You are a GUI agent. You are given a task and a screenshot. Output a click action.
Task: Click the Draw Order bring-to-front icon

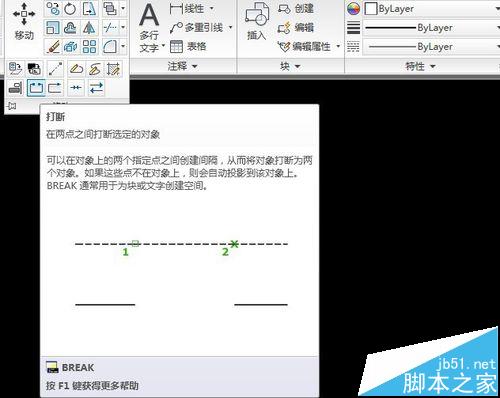(109, 8)
